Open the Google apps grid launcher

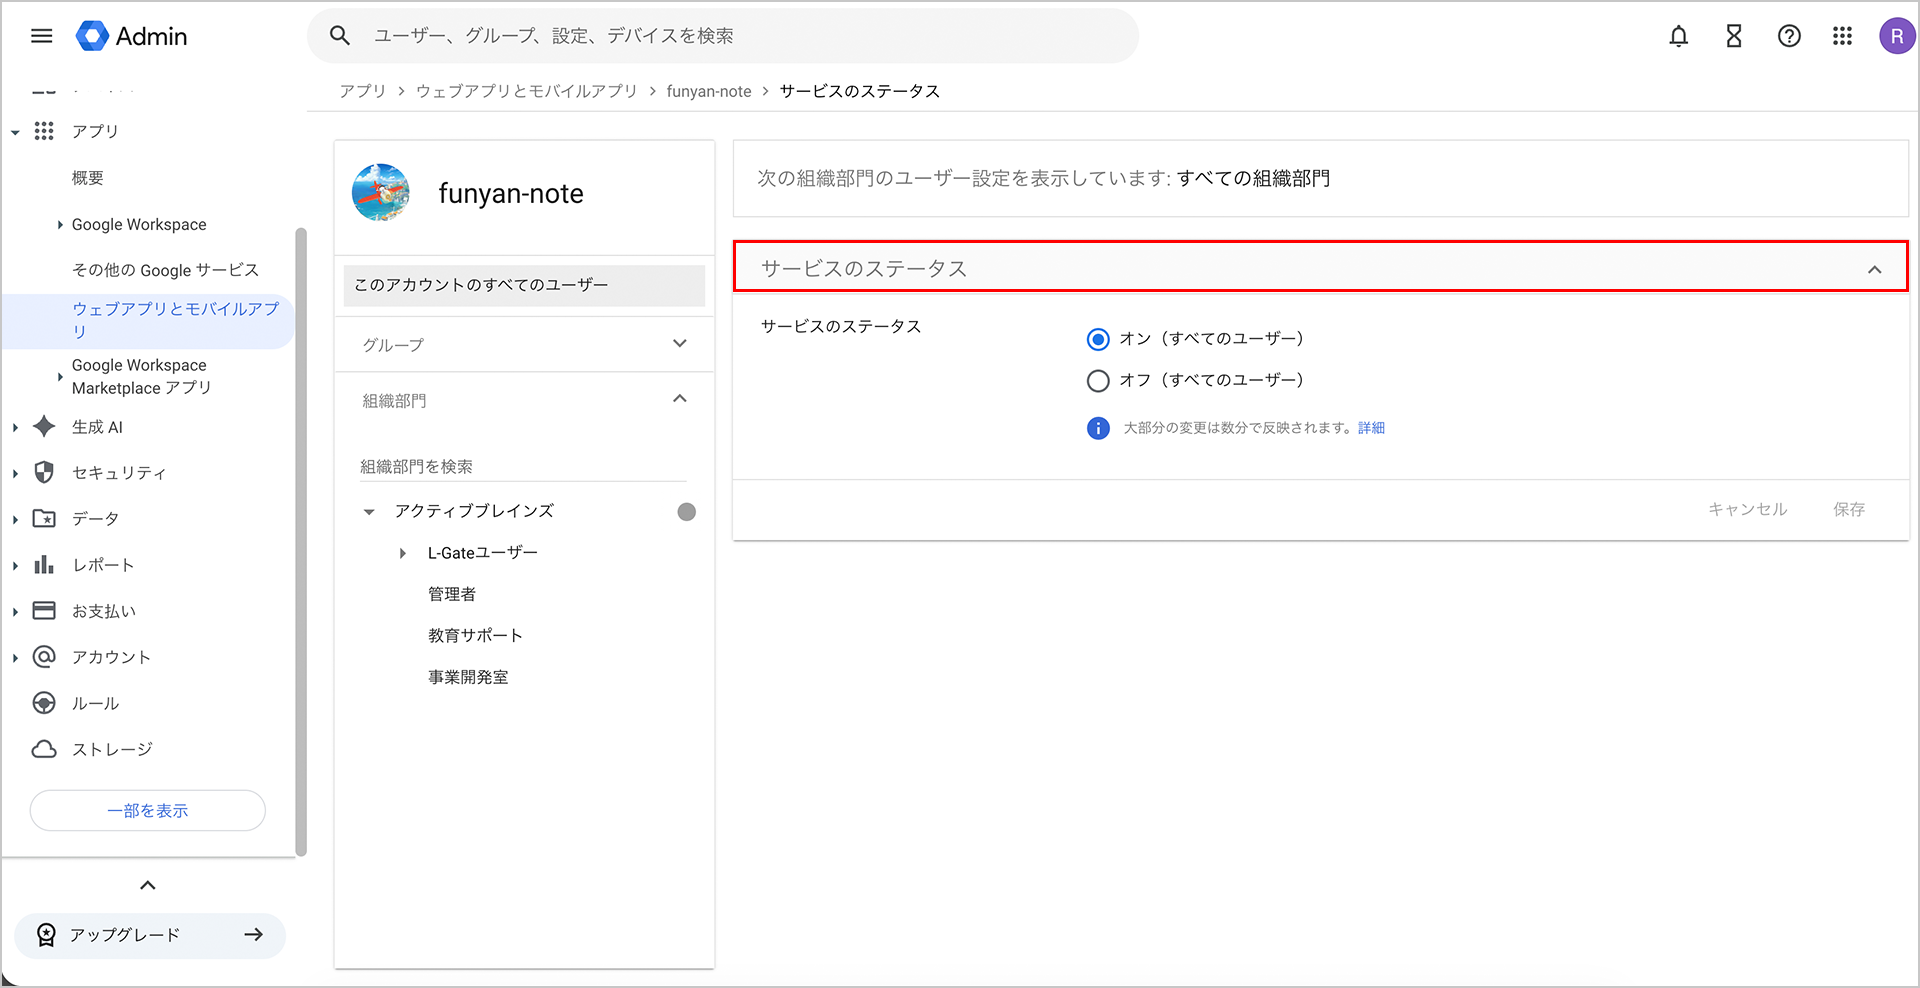pyautogui.click(x=1842, y=36)
